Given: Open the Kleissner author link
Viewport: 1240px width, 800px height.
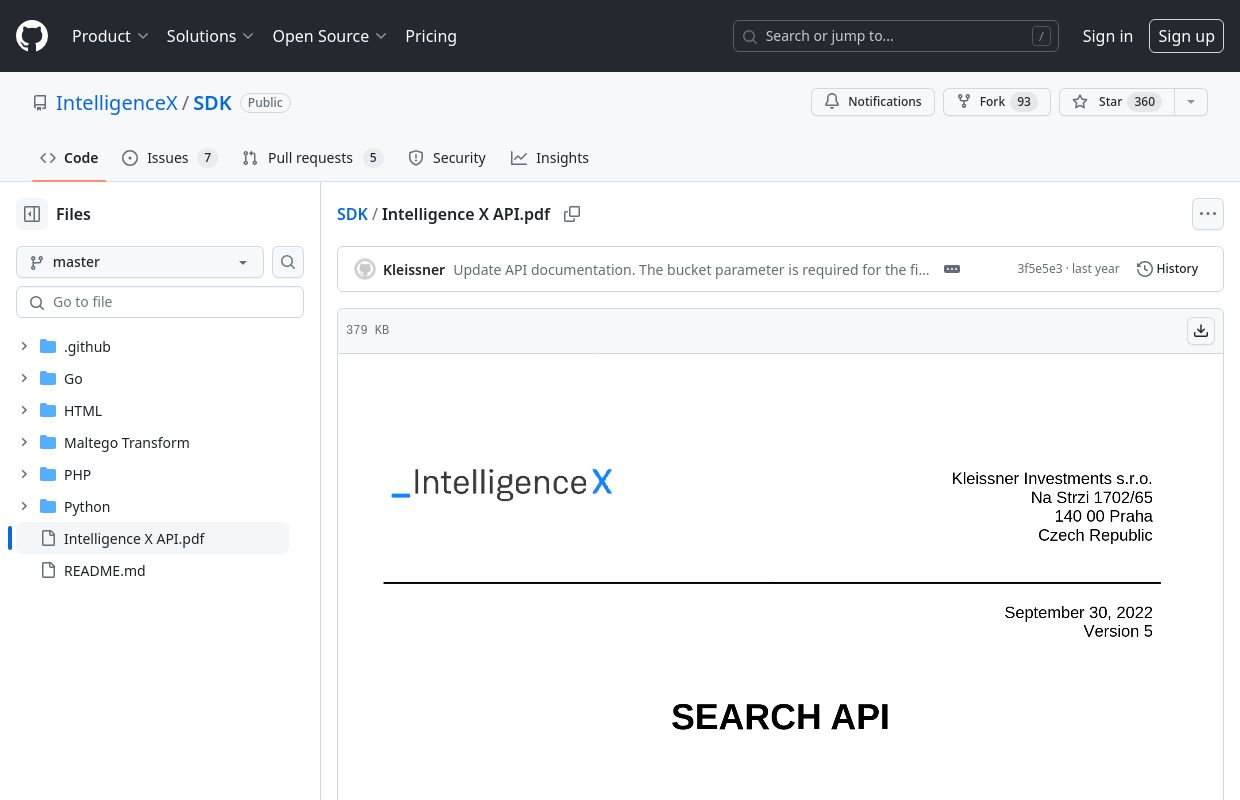Looking at the screenshot, I should click(414, 269).
